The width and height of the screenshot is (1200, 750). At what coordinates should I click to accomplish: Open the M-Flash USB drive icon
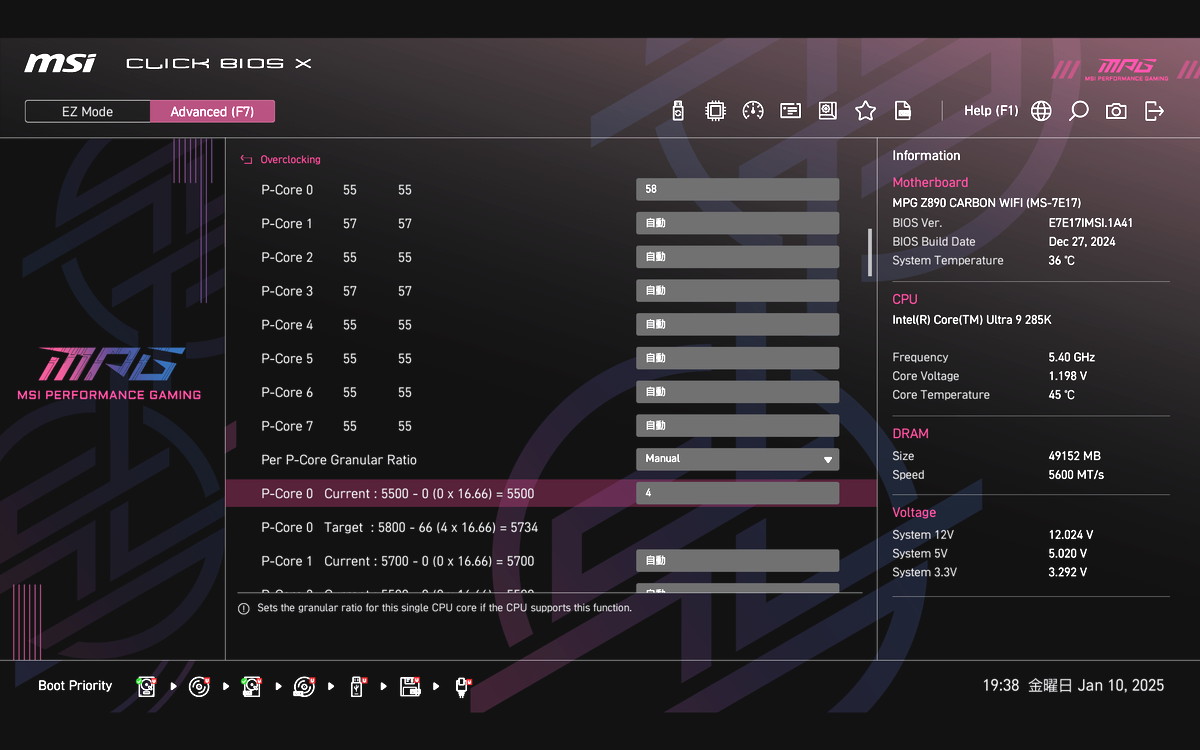pyautogui.click(x=678, y=111)
